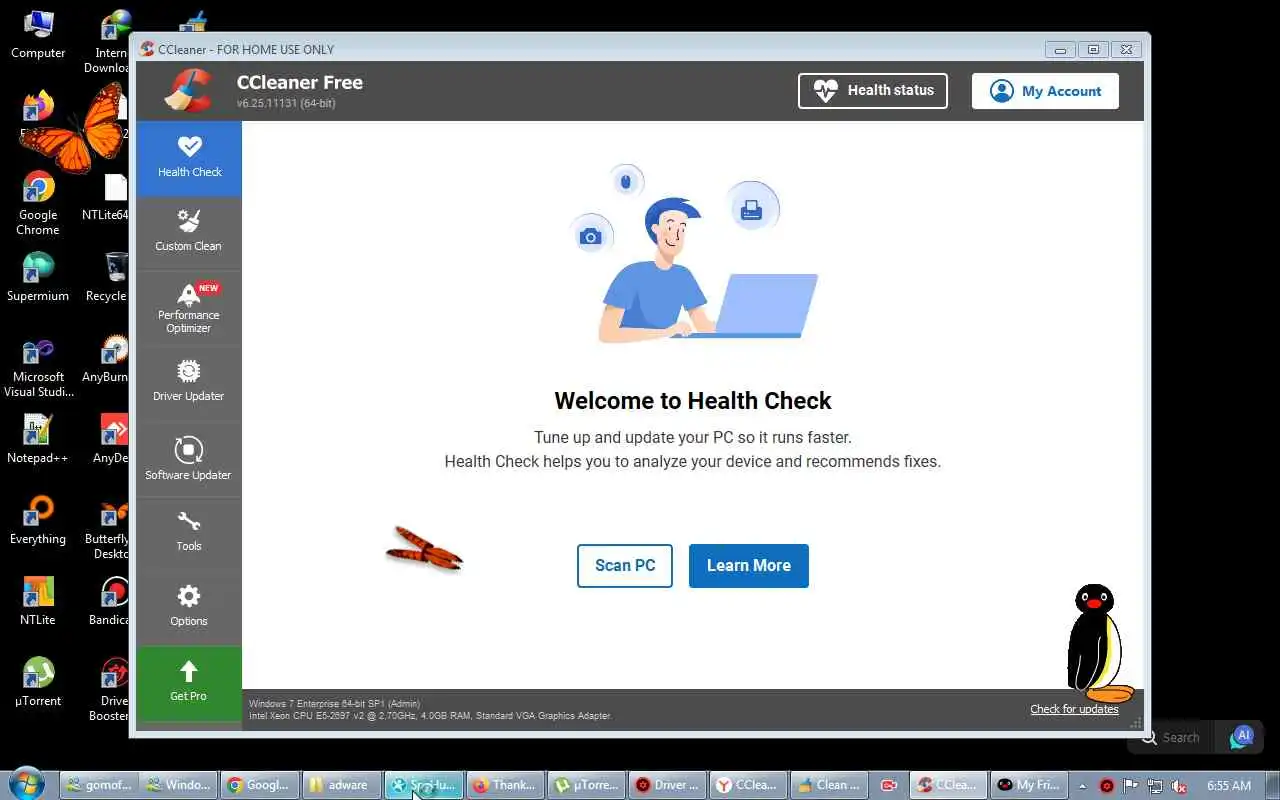Click the penguin desktop mascot
Screen dimensions: 1280x800
(1098, 643)
